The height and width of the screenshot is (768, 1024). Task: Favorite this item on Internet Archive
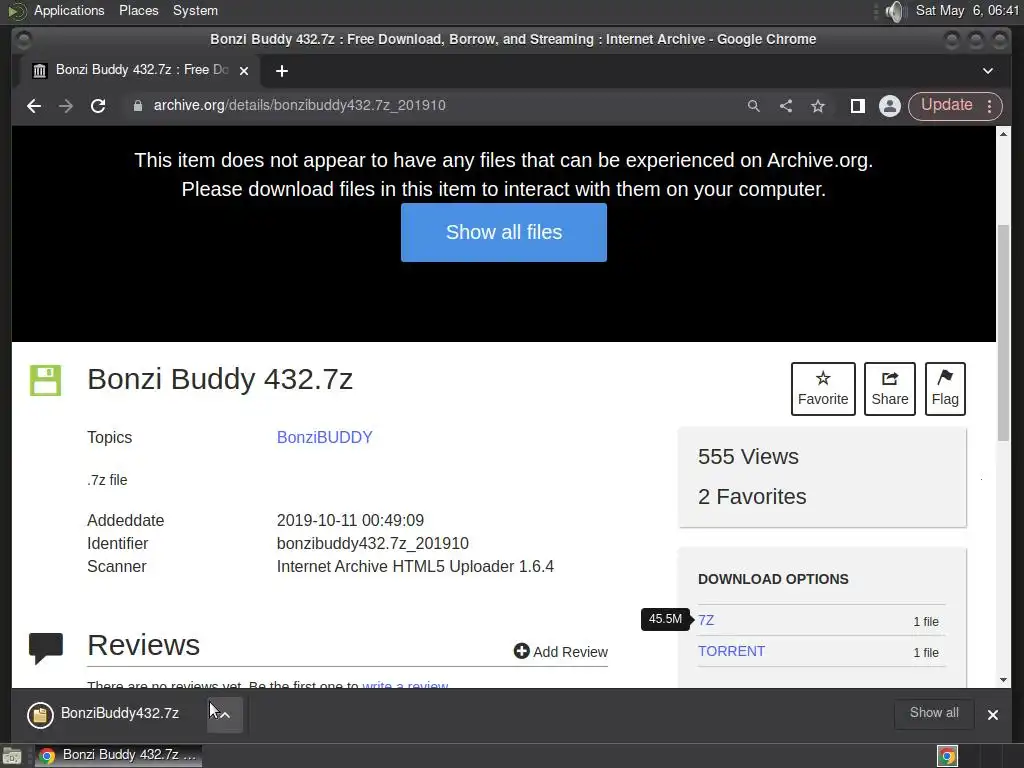pyautogui.click(x=823, y=389)
